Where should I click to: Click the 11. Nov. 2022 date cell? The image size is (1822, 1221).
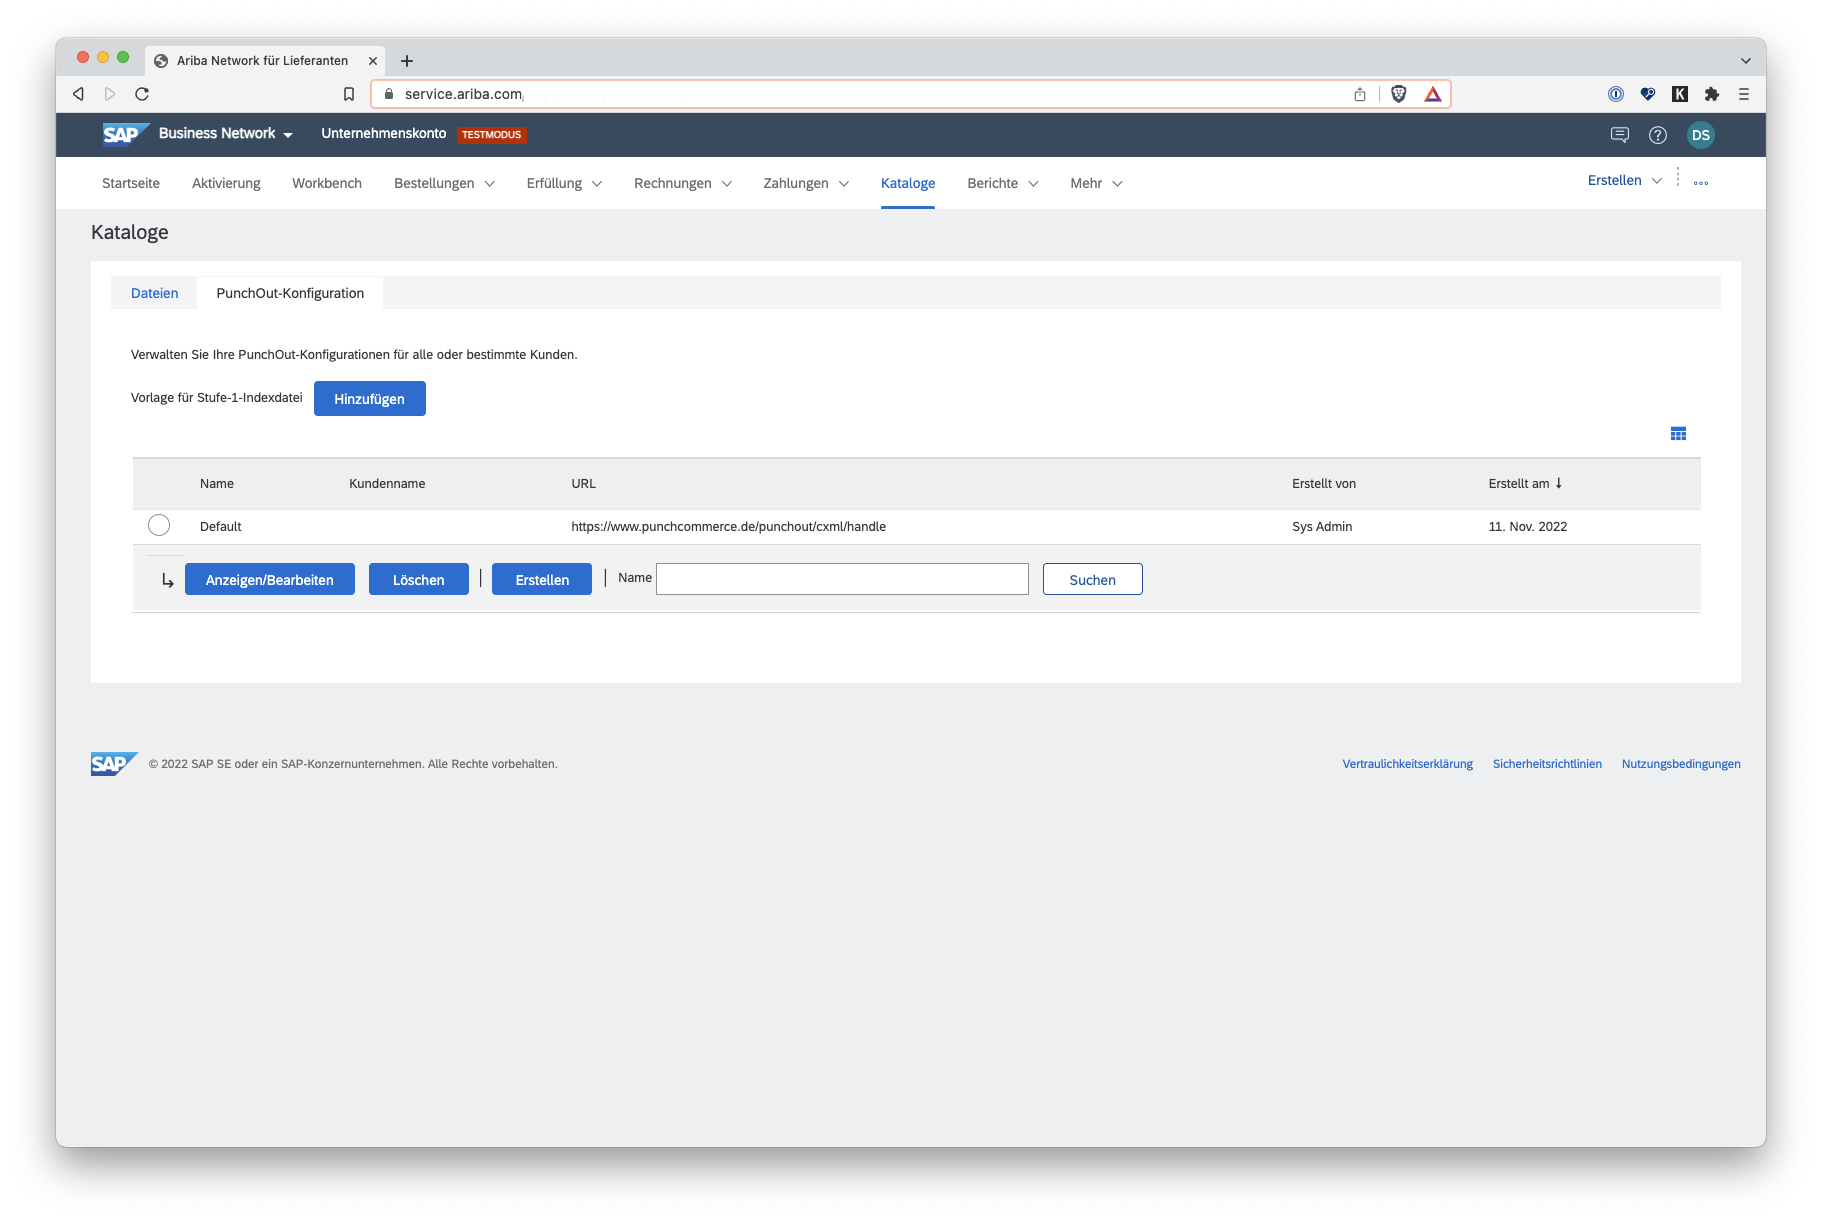click(x=1528, y=526)
